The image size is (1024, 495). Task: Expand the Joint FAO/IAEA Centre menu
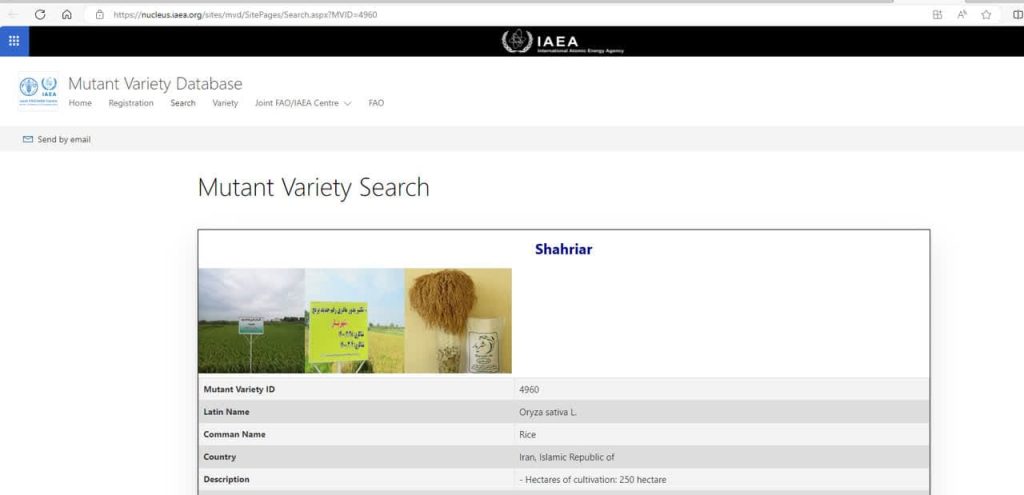coord(303,103)
